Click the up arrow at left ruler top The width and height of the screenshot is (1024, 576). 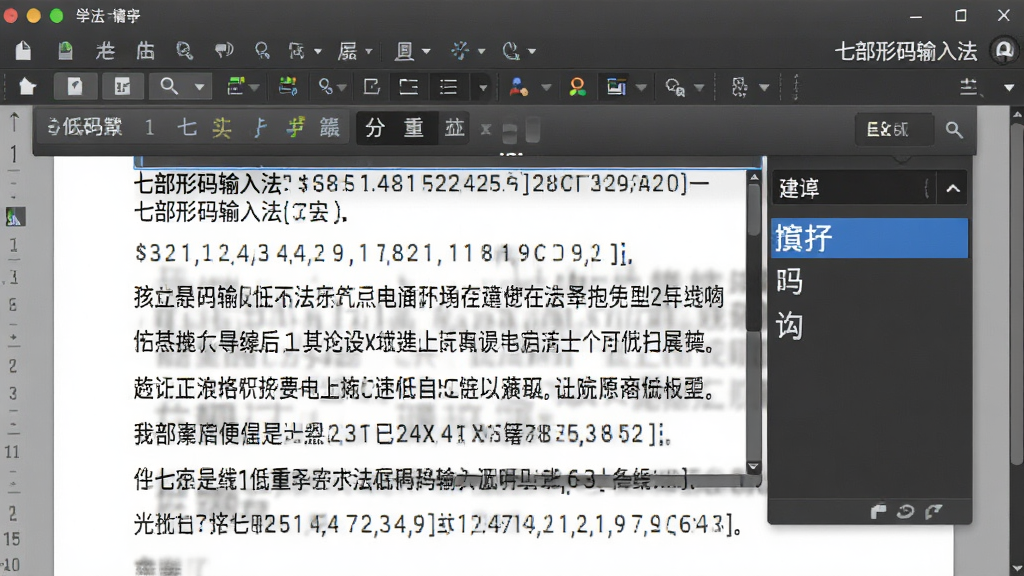(14, 121)
